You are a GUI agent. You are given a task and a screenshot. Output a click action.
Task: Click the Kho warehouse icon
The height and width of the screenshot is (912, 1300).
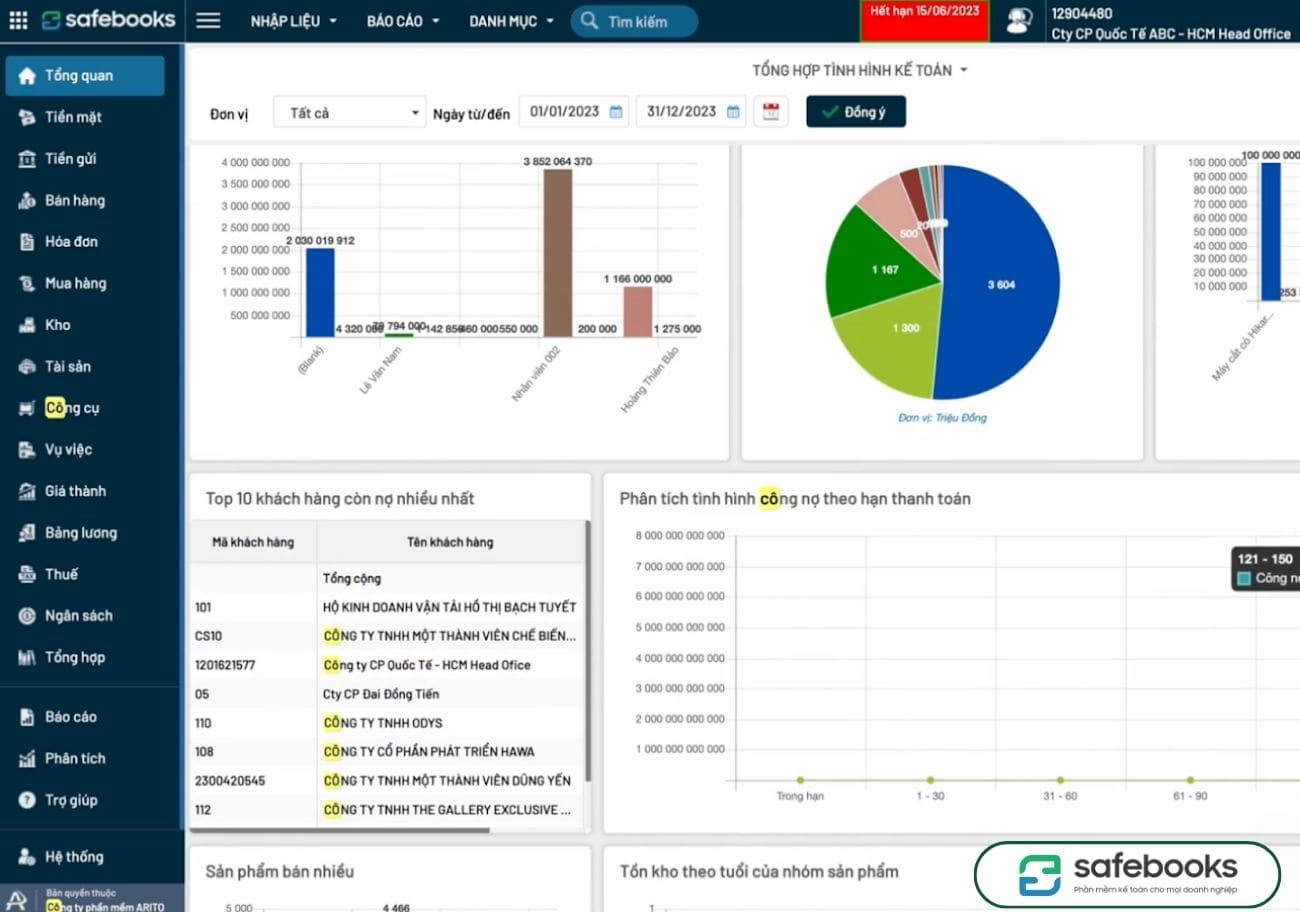27,325
